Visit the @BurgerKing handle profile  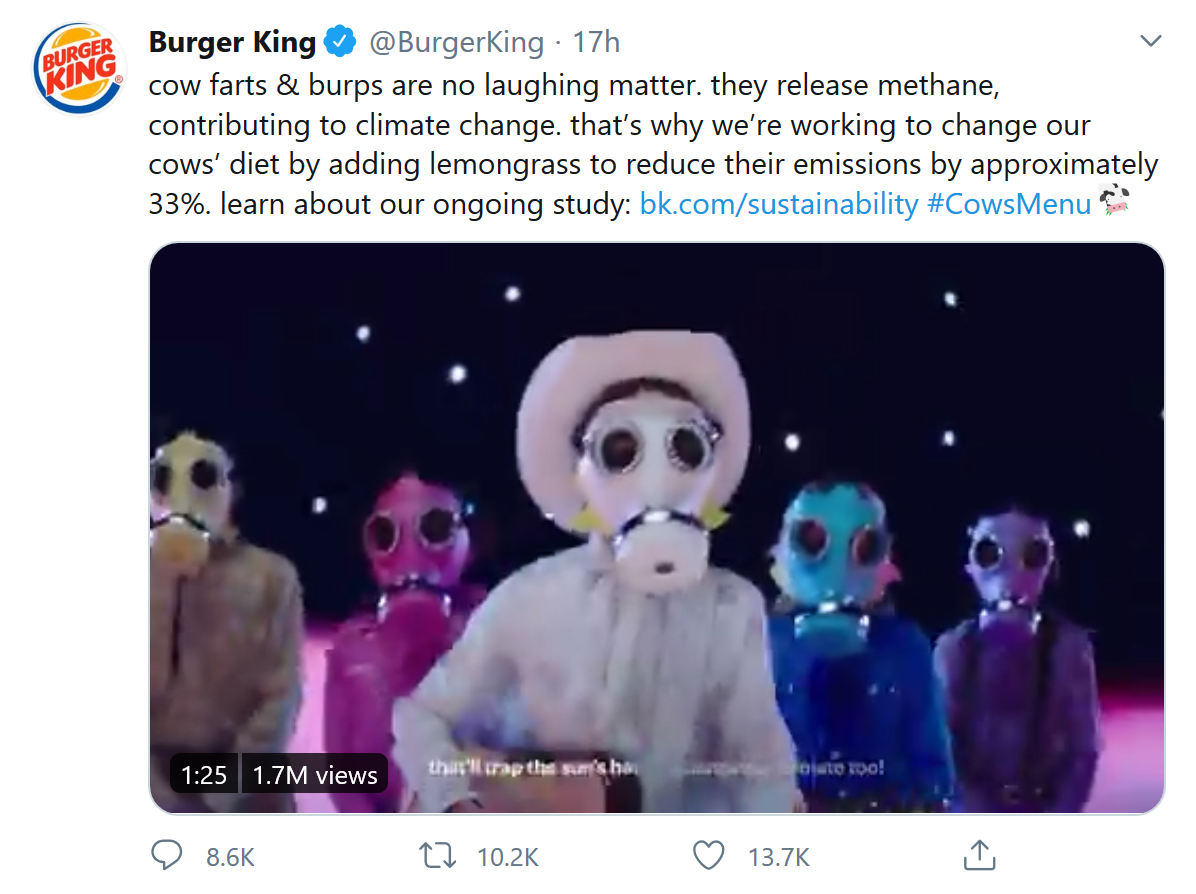(457, 42)
